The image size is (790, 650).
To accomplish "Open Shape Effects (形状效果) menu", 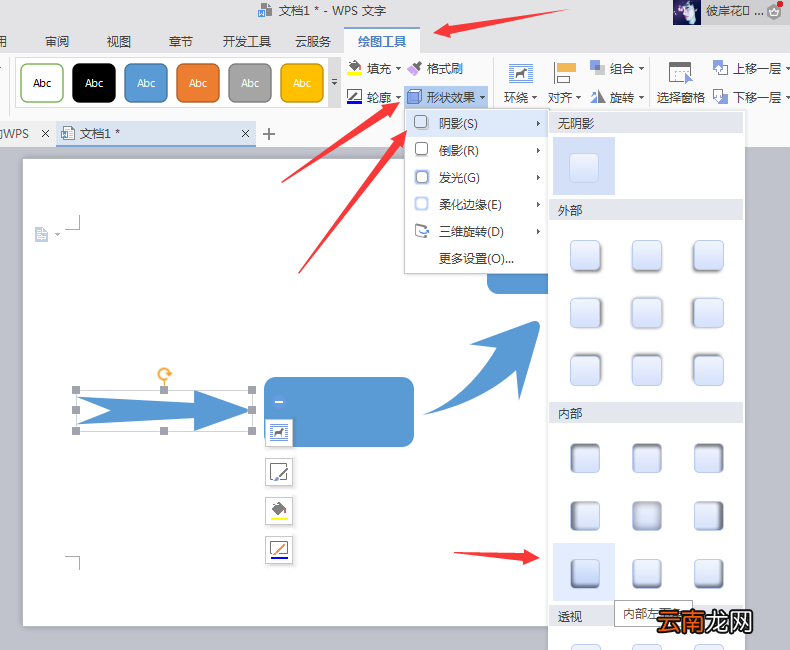I will point(446,97).
